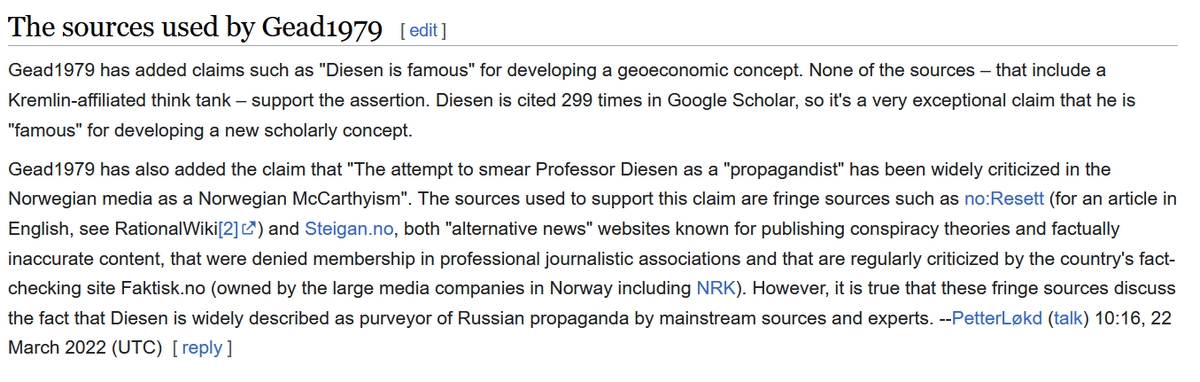
Task: Open PetterLøkd's user page link
Action: 997,318
